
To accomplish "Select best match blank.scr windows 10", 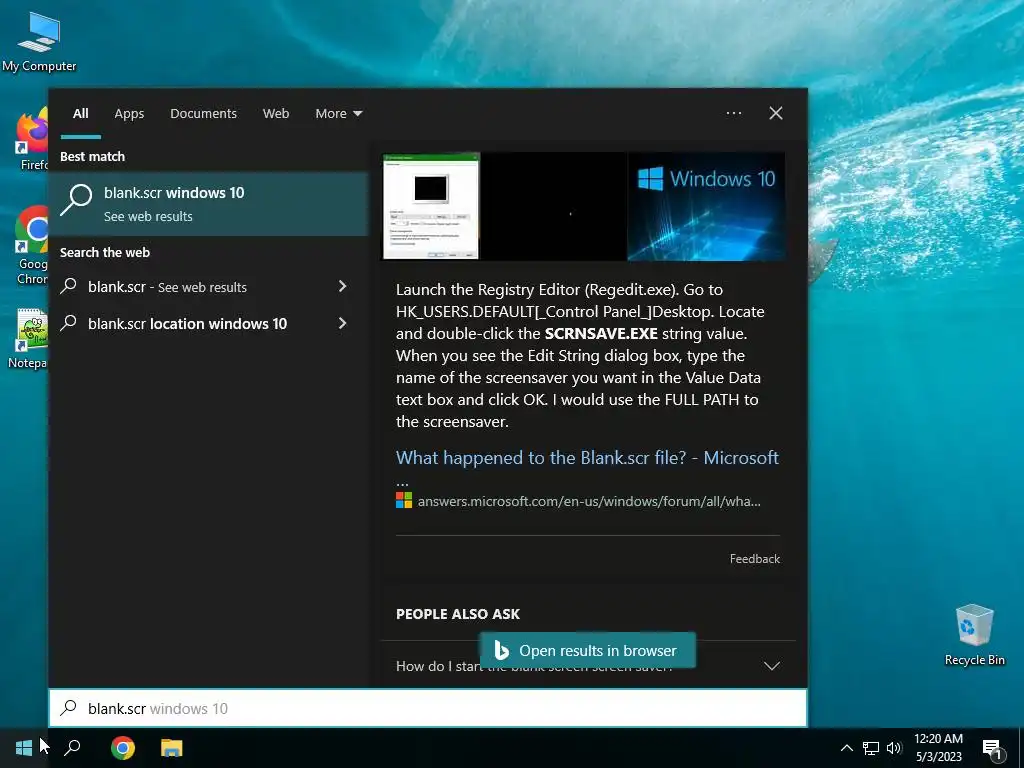I will point(208,204).
